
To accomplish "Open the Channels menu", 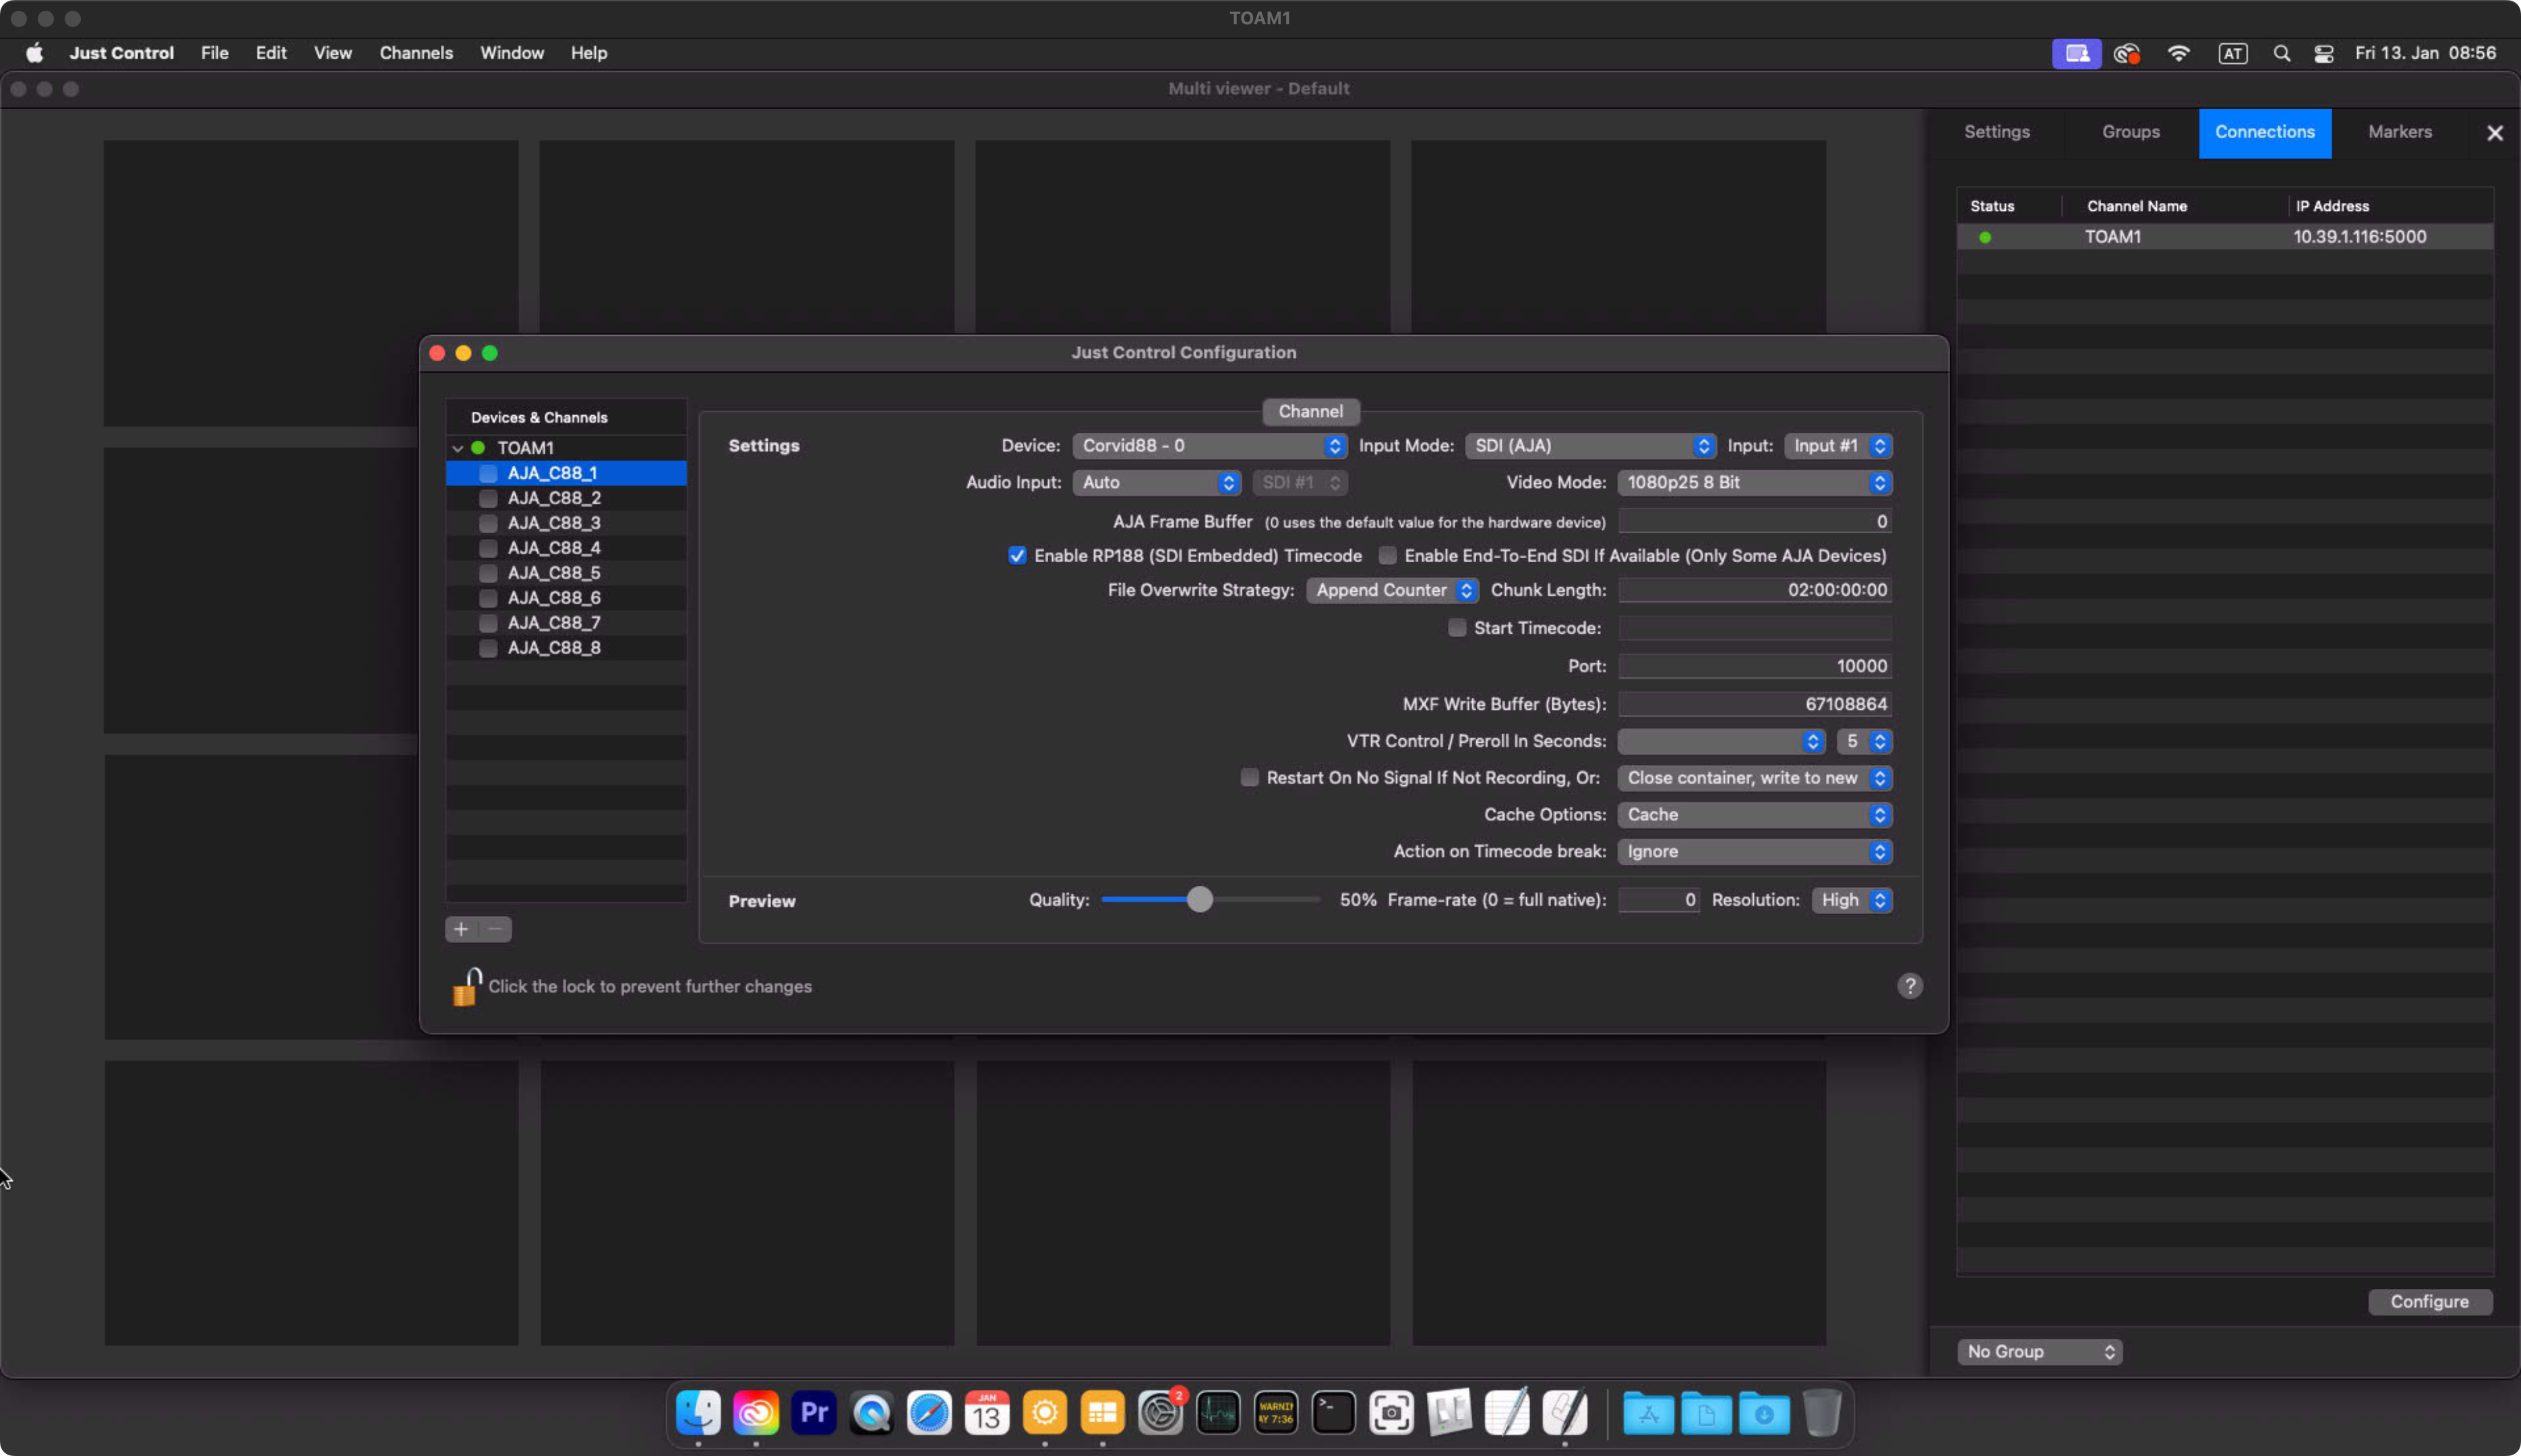I will tap(416, 53).
